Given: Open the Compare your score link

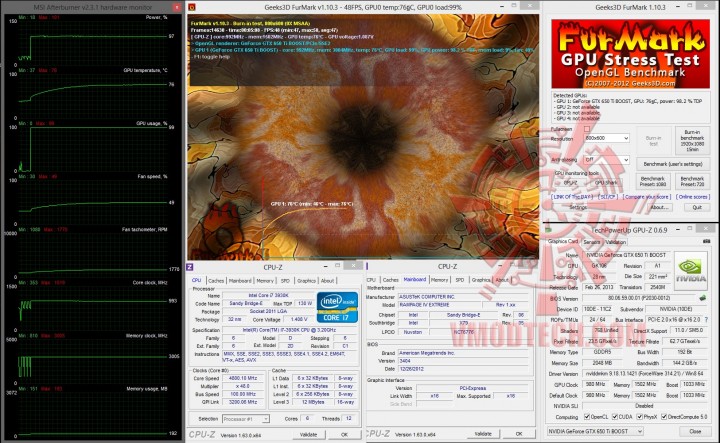Looking at the screenshot, I should tap(647, 196).
